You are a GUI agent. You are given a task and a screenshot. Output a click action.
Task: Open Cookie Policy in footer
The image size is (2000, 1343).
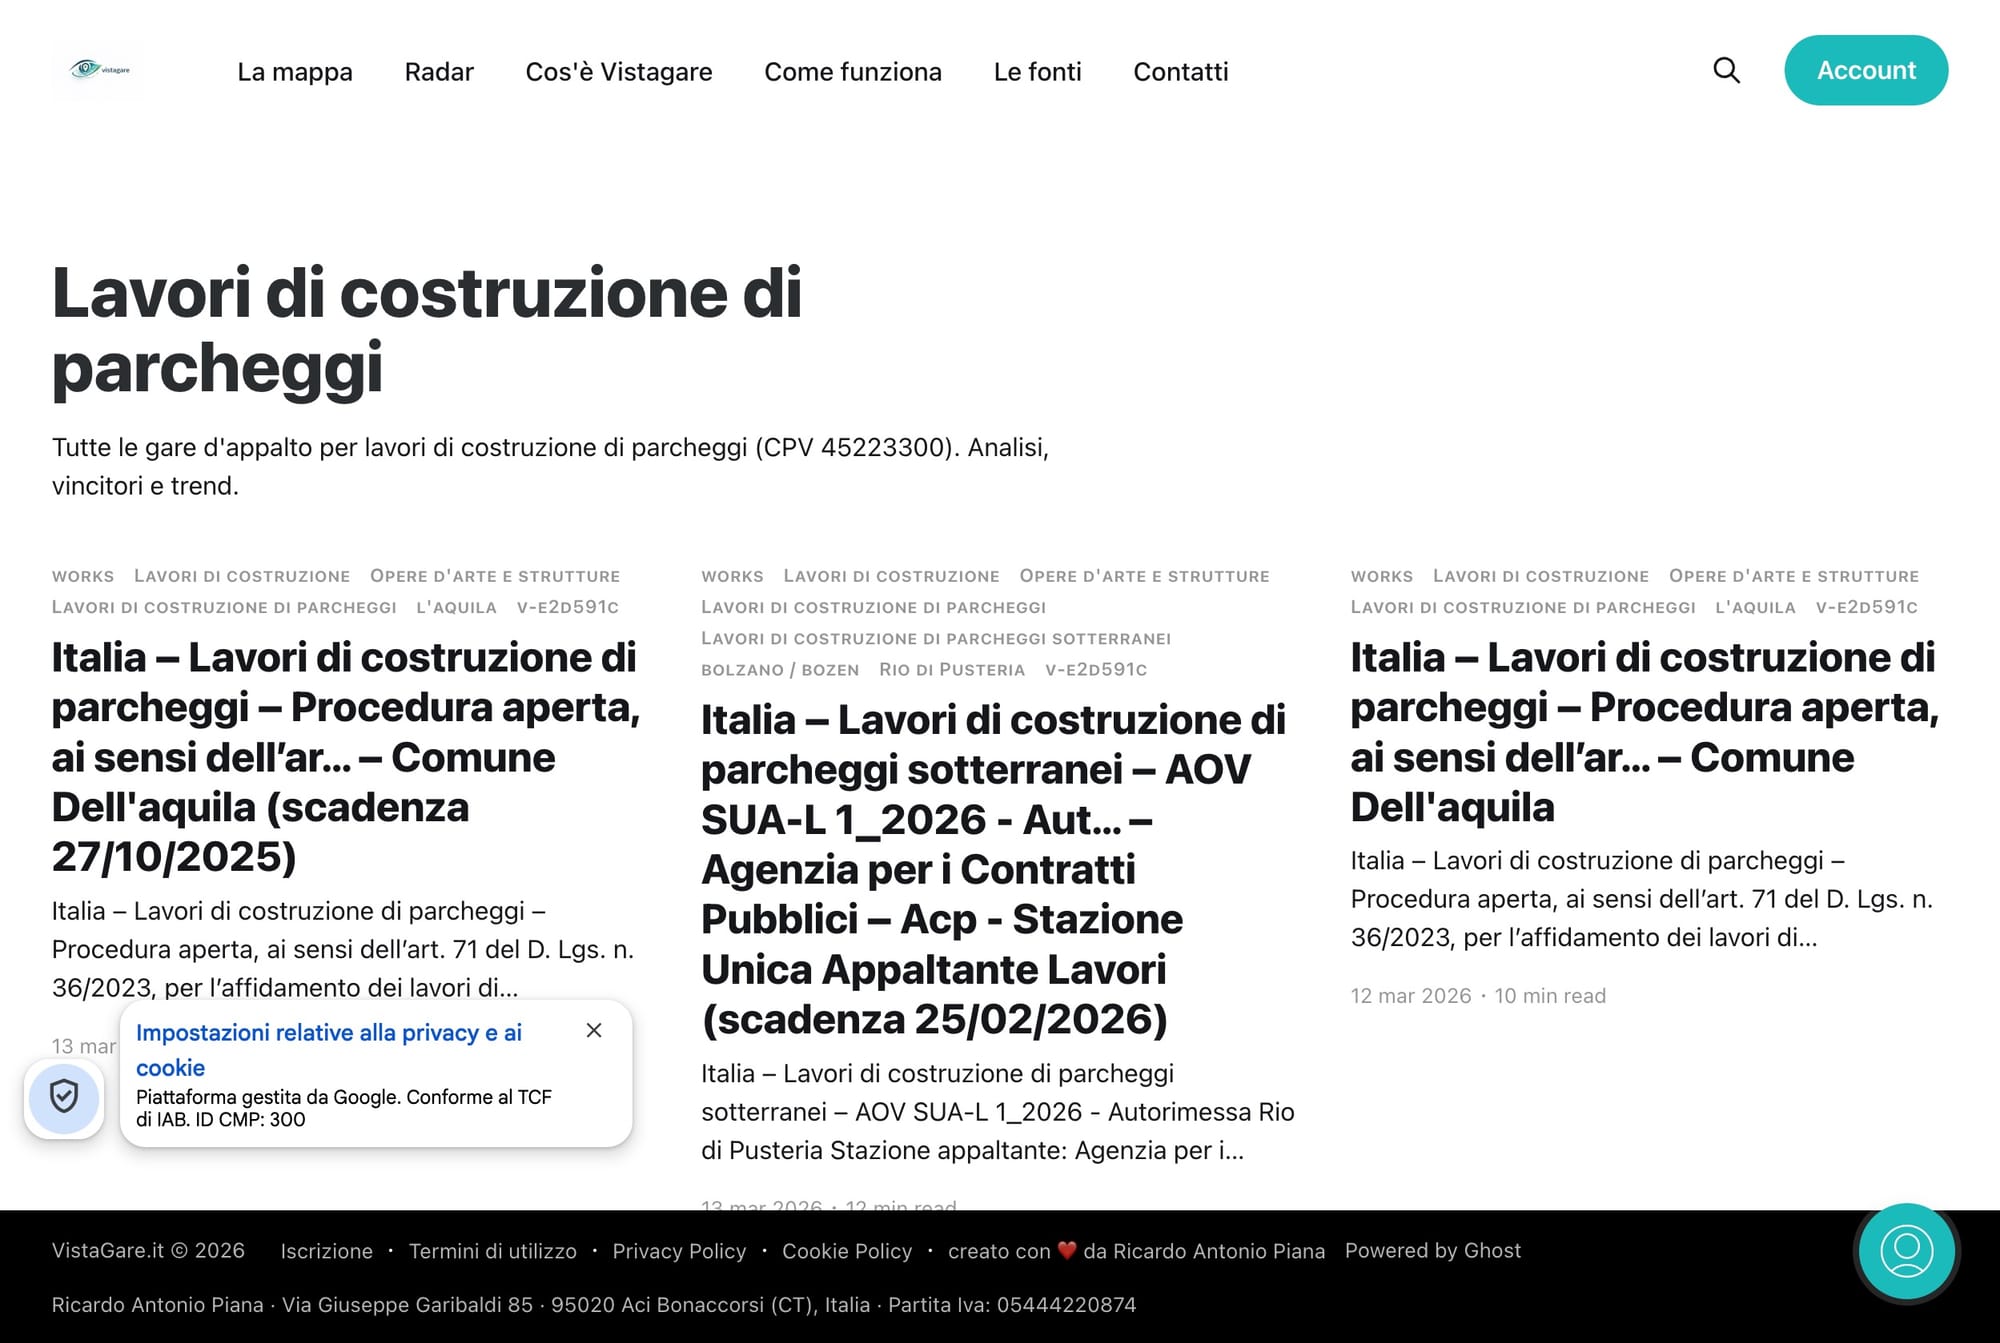tap(846, 1251)
